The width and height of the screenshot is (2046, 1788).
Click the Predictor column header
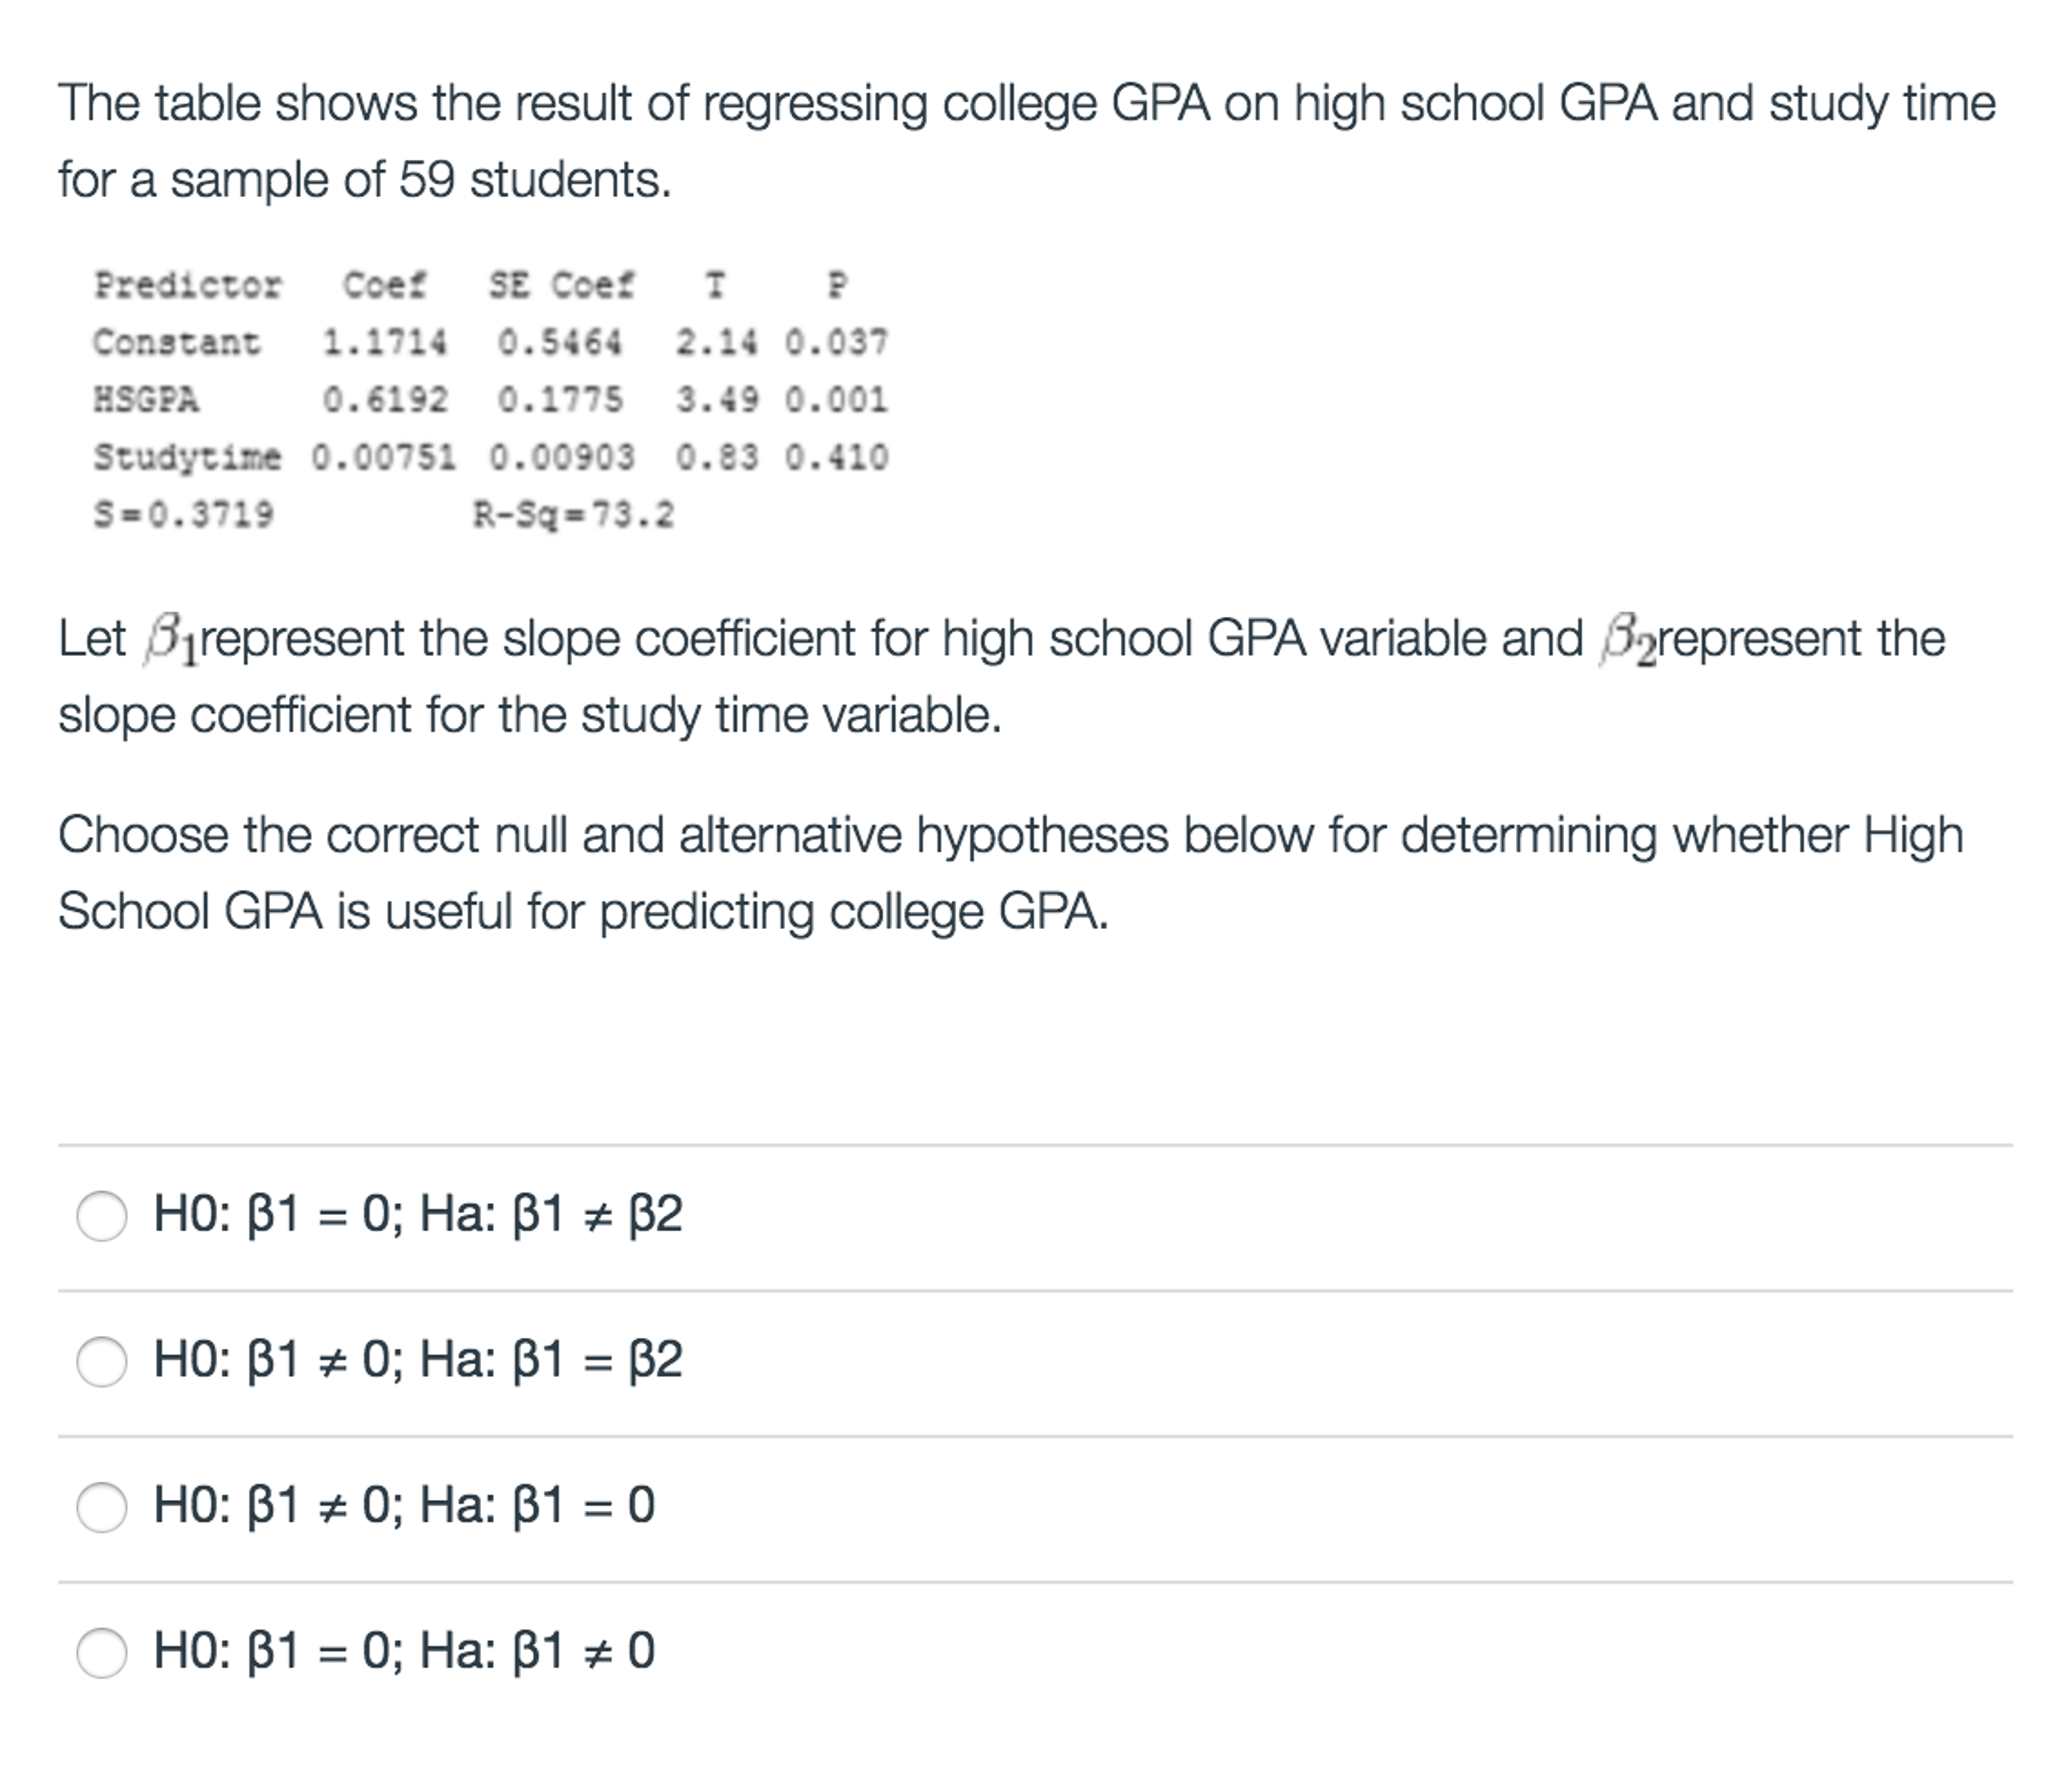pyautogui.click(x=188, y=286)
